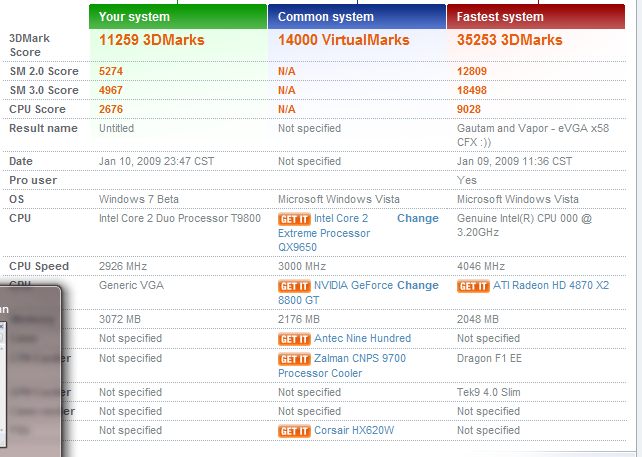This screenshot has height=457, width=642.
Task: Click the SM 3.0 Score row label
Action: pos(44,90)
